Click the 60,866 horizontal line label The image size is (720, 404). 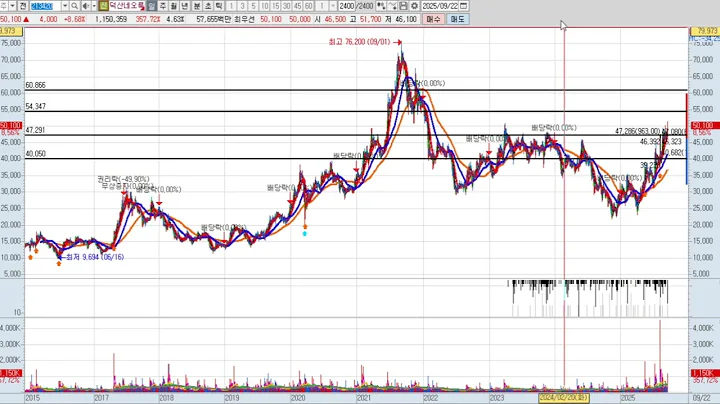pyautogui.click(x=35, y=85)
